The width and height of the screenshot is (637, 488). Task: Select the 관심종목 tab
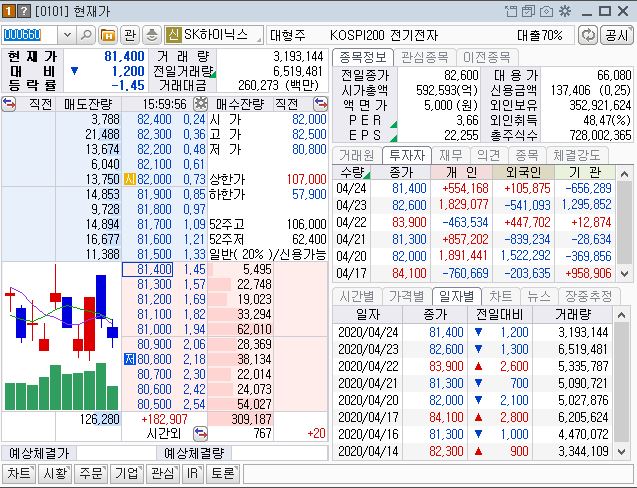[x=425, y=57]
